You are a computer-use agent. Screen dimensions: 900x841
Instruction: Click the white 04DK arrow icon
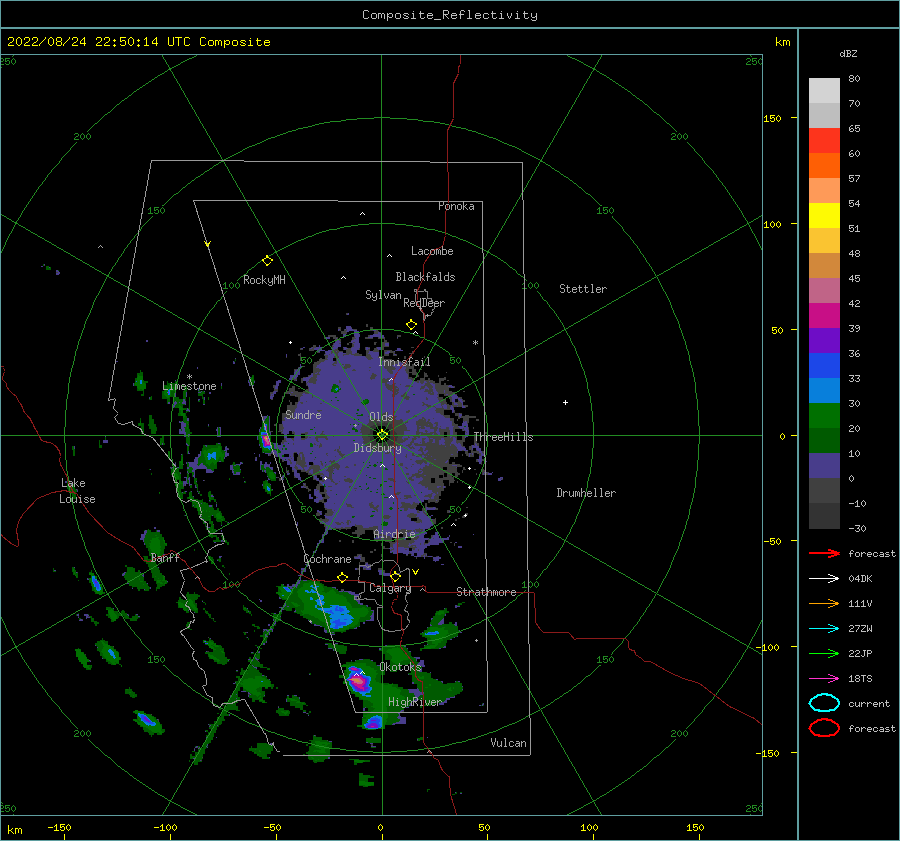pyautogui.click(x=824, y=579)
